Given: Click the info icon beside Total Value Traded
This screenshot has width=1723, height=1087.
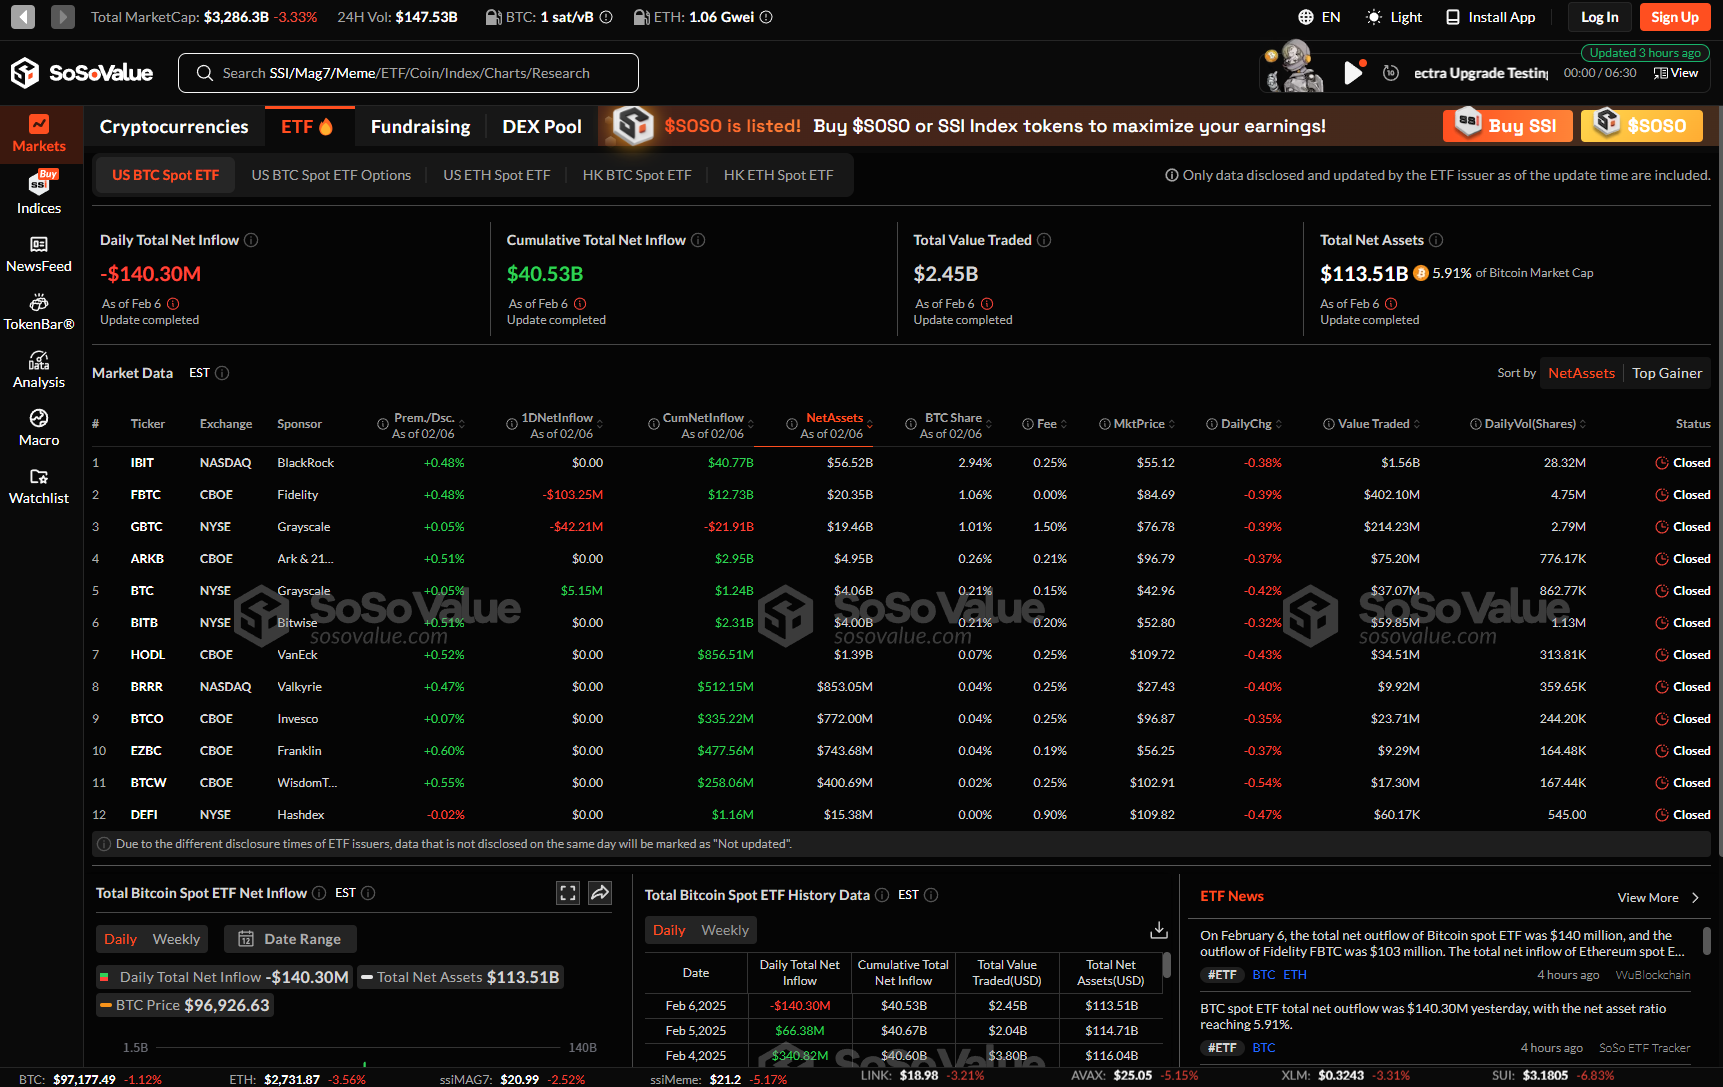Looking at the screenshot, I should click(x=1044, y=240).
